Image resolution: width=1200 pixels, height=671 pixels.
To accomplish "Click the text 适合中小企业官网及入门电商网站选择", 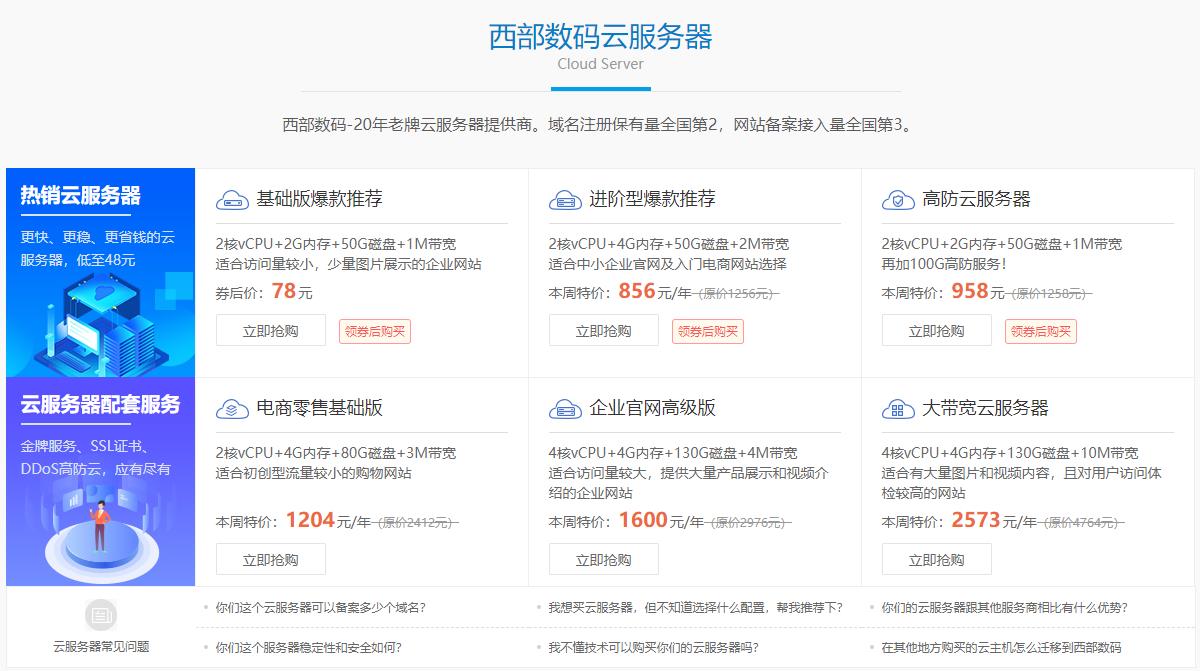I will coord(668,264).
